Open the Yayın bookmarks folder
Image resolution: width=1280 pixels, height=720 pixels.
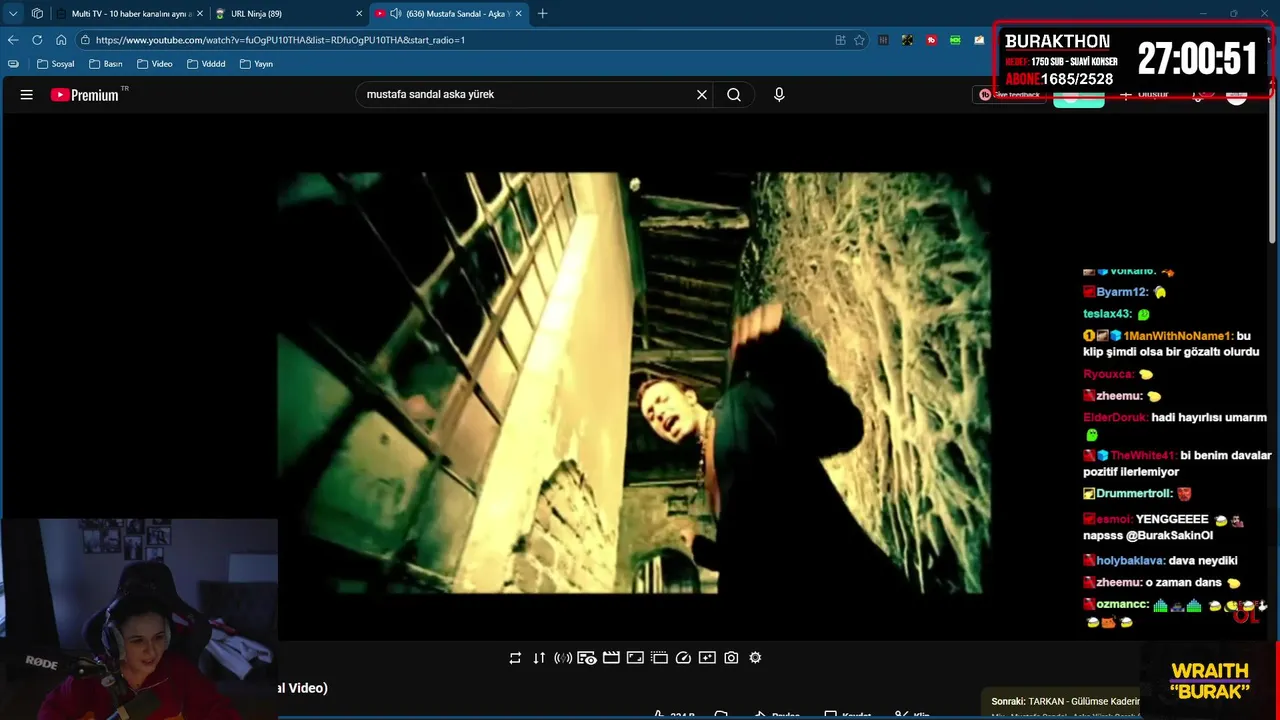tap(256, 64)
